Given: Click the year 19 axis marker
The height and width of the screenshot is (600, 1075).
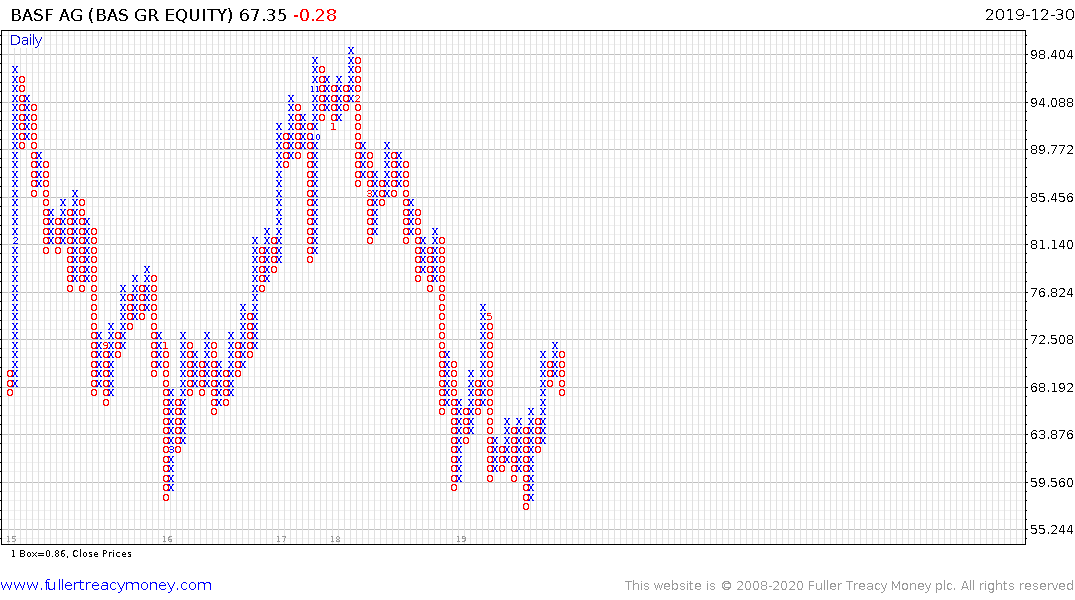Looking at the screenshot, I should point(461,539).
